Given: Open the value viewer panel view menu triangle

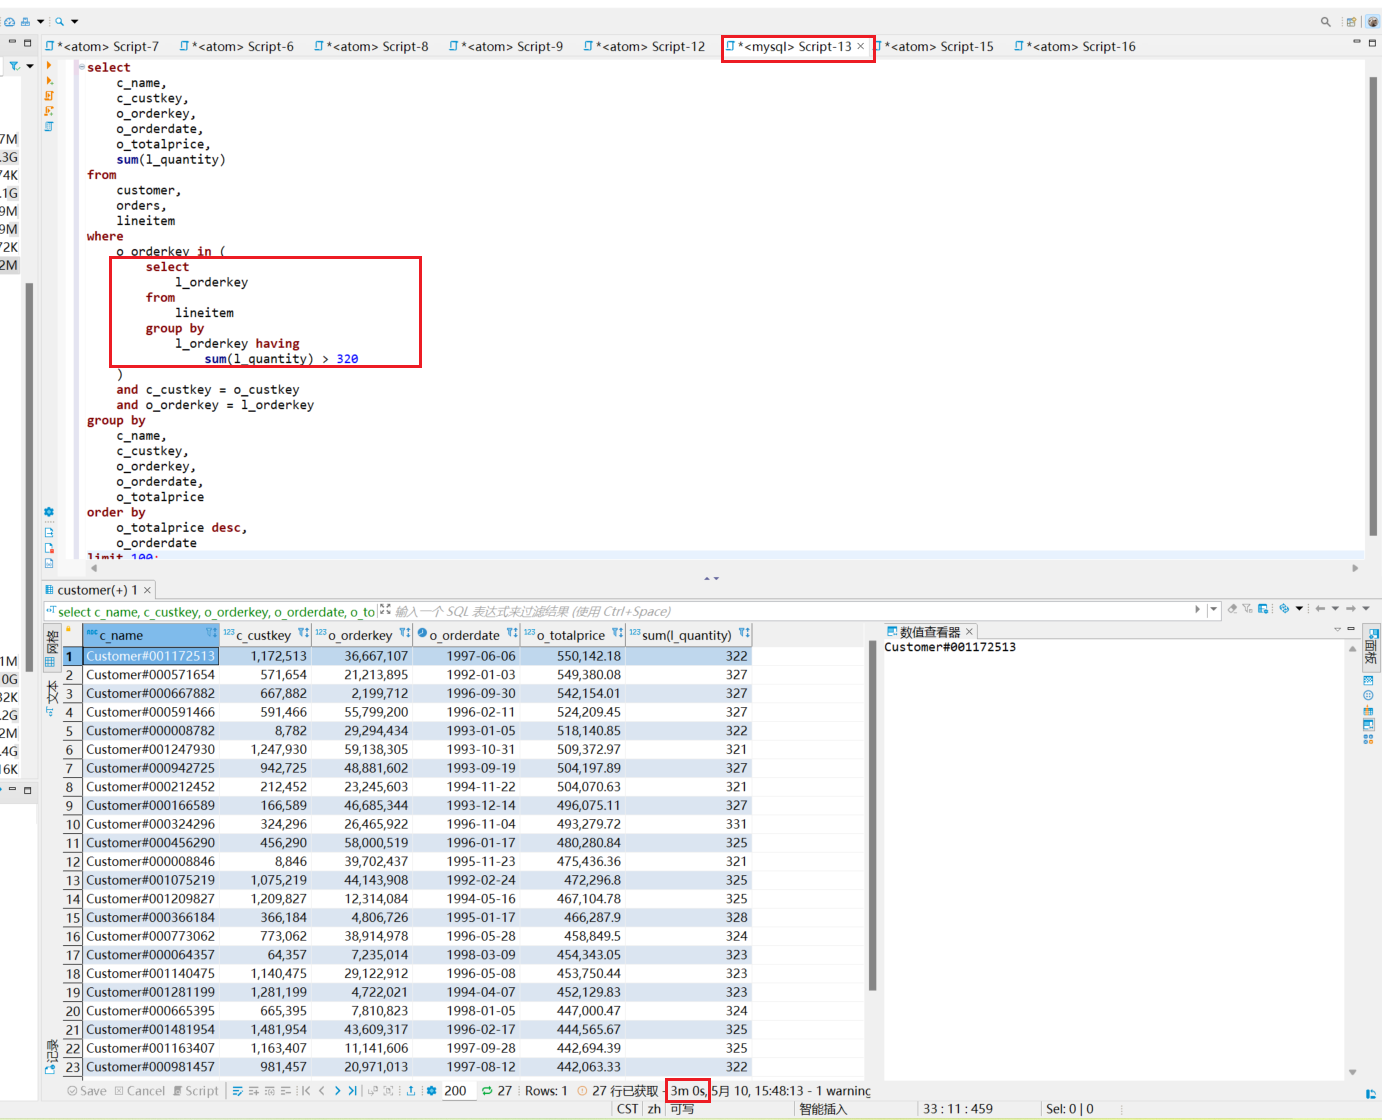Looking at the screenshot, I should pyautogui.click(x=1337, y=630).
